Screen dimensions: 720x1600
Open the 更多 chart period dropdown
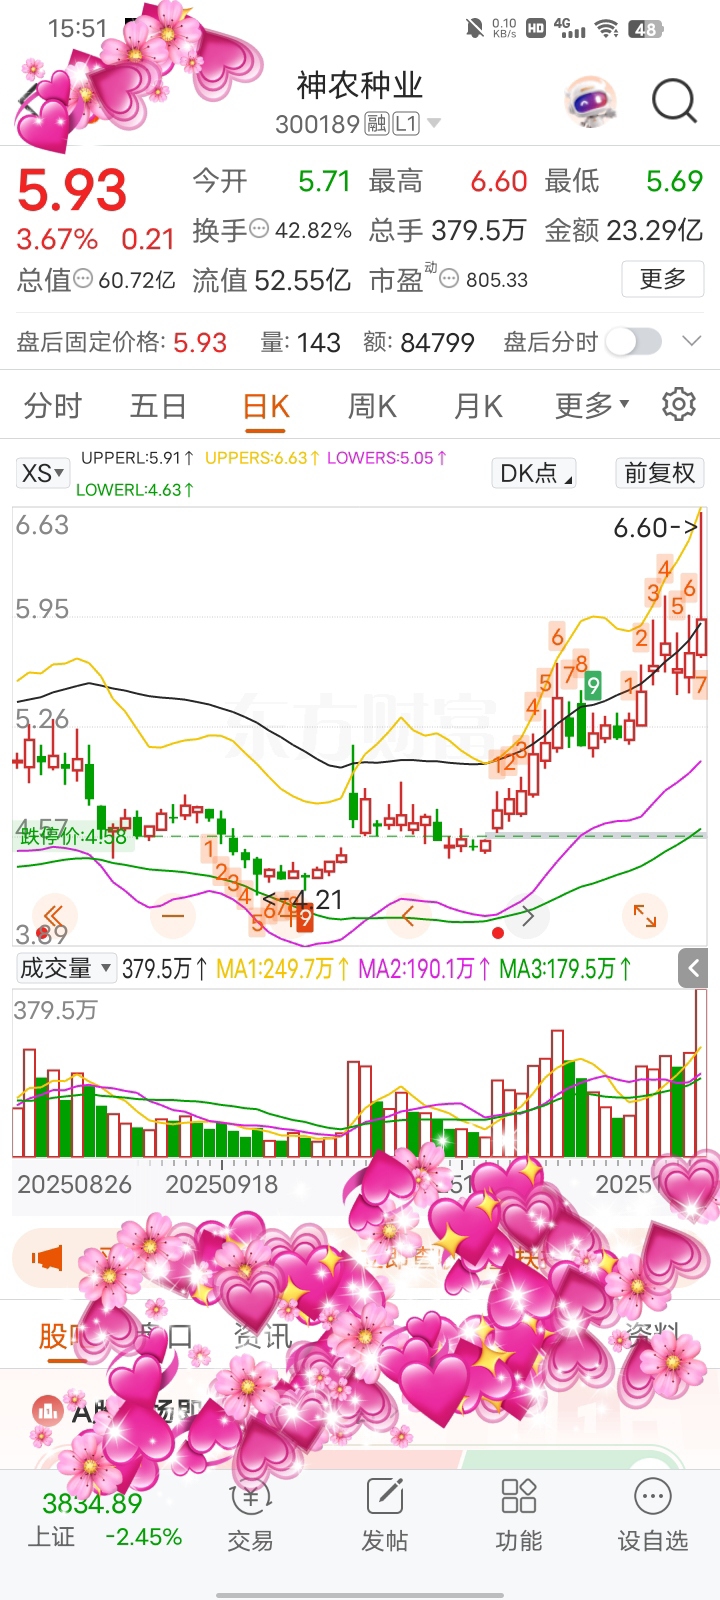[x=592, y=406]
